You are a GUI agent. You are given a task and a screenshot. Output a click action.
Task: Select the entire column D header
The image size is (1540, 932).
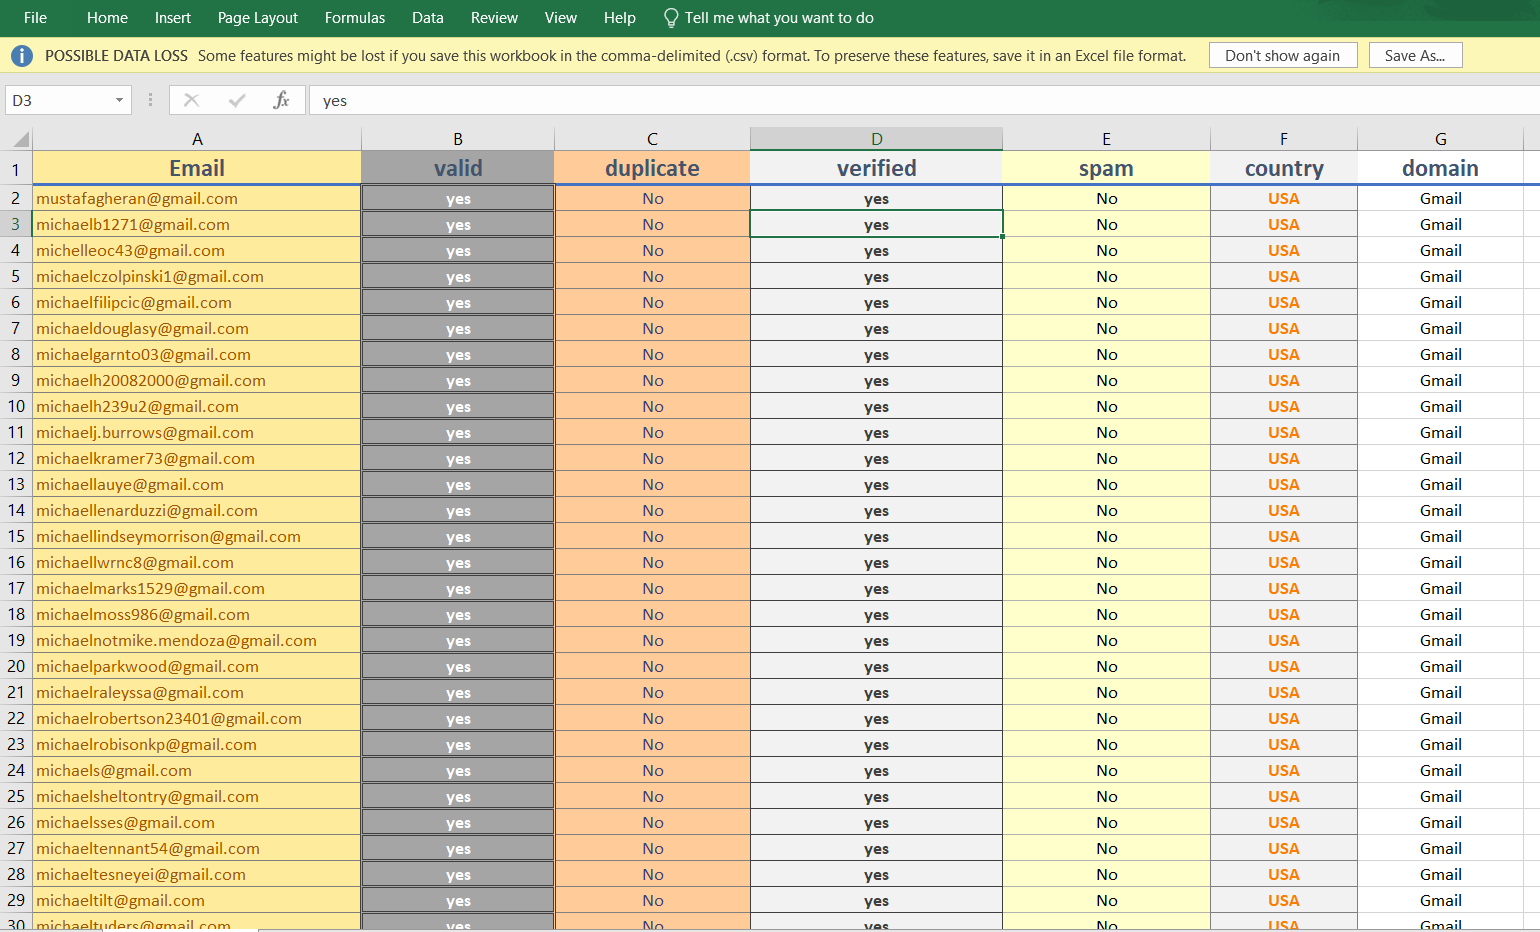click(x=876, y=138)
